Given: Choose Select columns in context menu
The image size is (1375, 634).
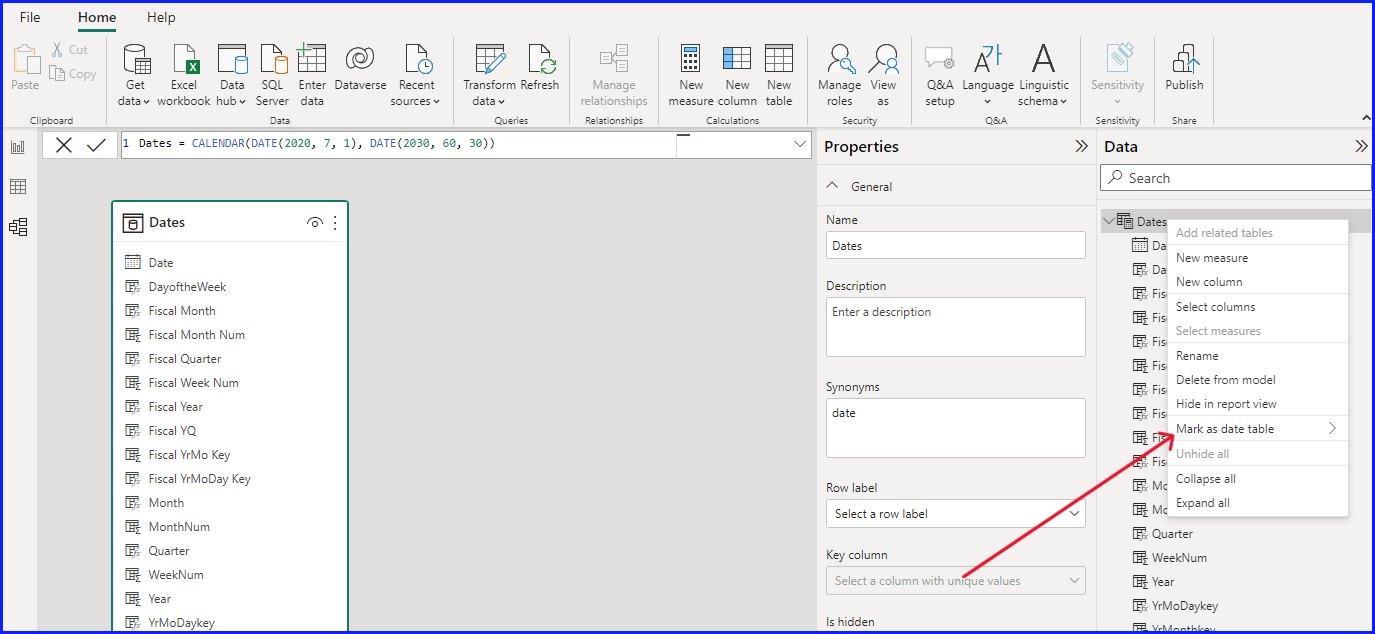Looking at the screenshot, I should click(1257, 307).
